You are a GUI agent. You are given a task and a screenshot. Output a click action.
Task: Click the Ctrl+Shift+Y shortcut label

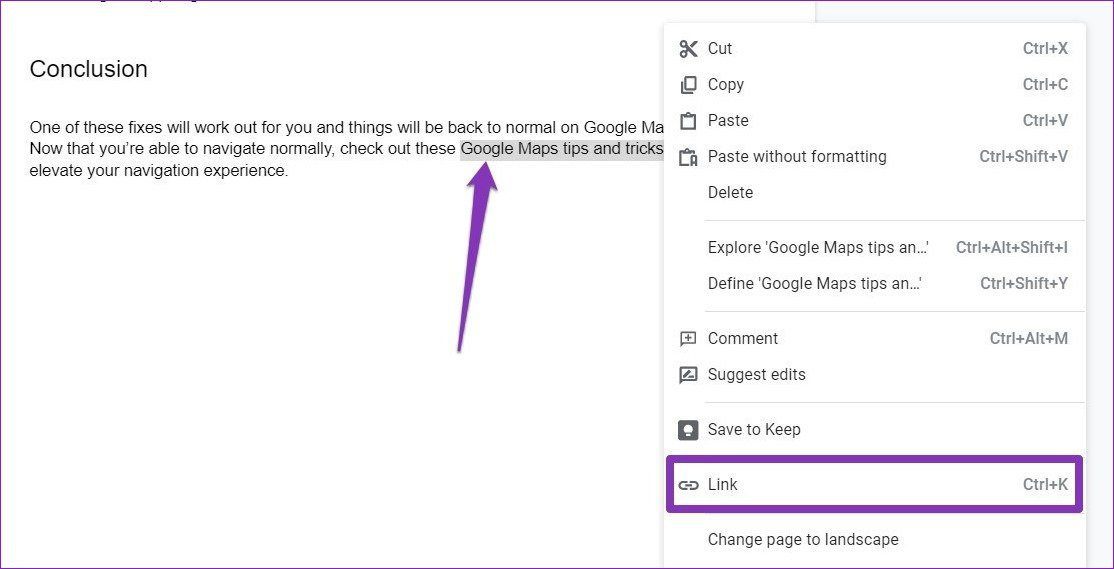click(x=1024, y=283)
